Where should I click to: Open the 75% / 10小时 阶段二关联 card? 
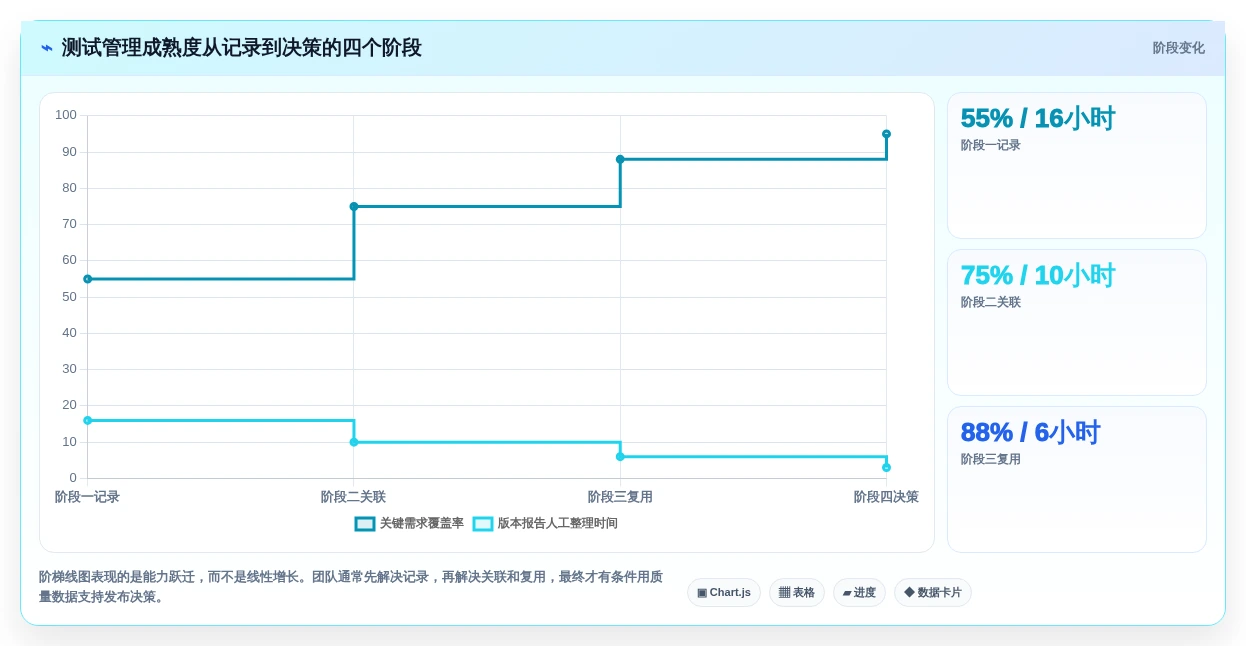pos(1077,323)
